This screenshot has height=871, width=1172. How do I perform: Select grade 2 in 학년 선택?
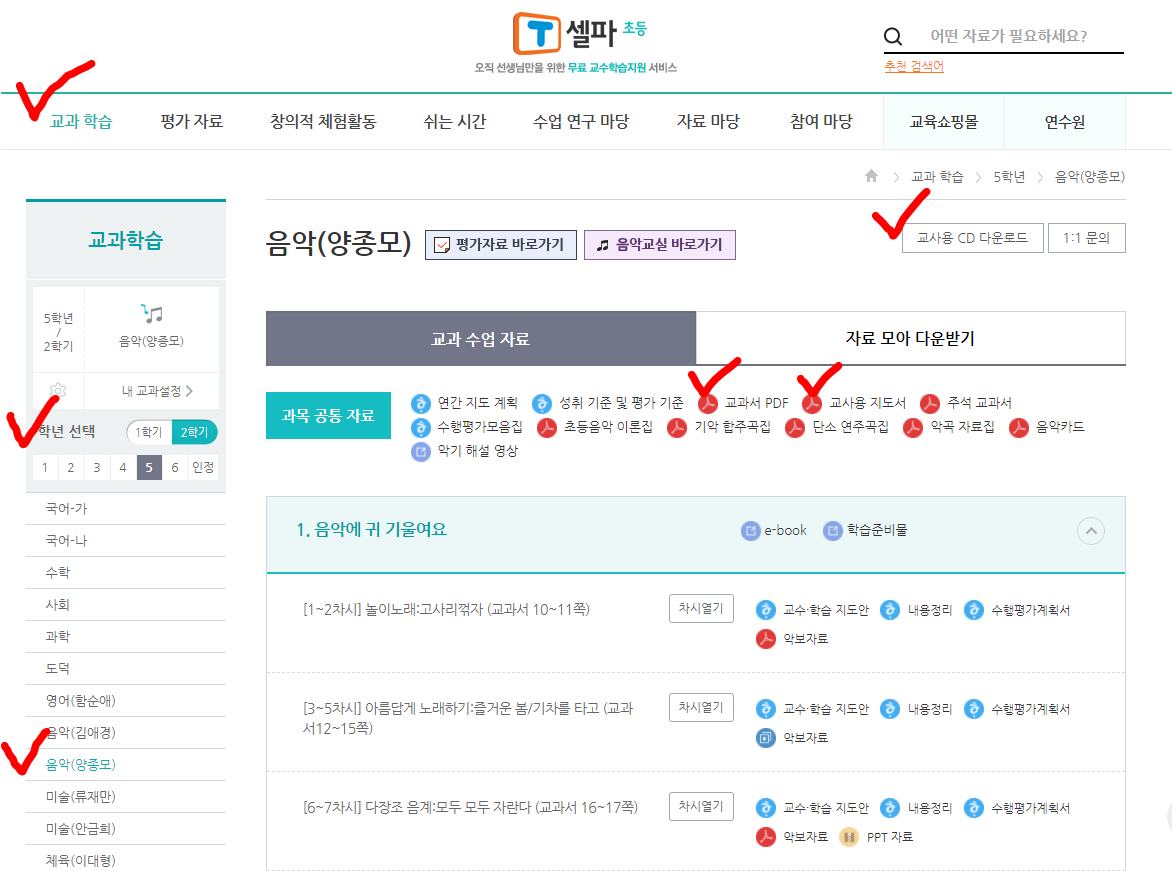(71, 467)
